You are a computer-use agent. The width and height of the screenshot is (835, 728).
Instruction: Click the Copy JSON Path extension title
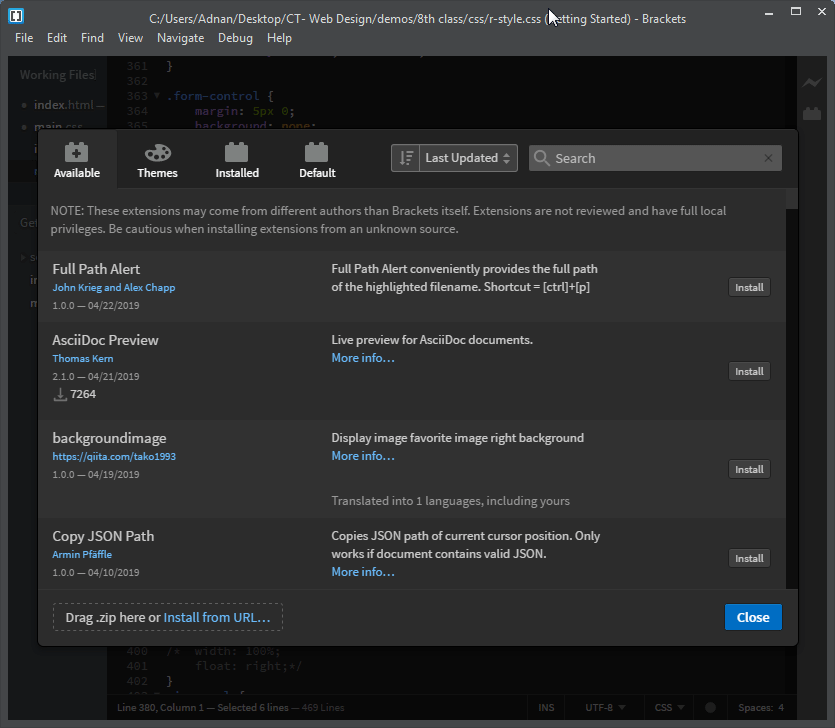[103, 536]
